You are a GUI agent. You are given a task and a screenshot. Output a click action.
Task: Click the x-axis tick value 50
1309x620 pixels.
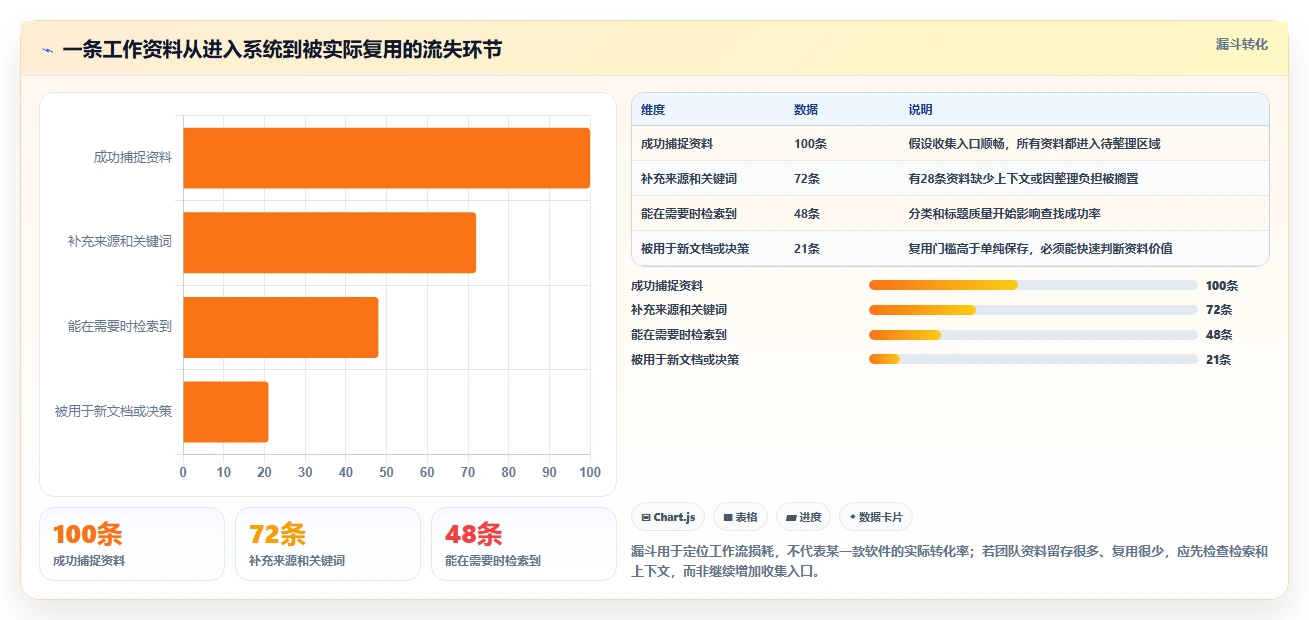click(386, 472)
